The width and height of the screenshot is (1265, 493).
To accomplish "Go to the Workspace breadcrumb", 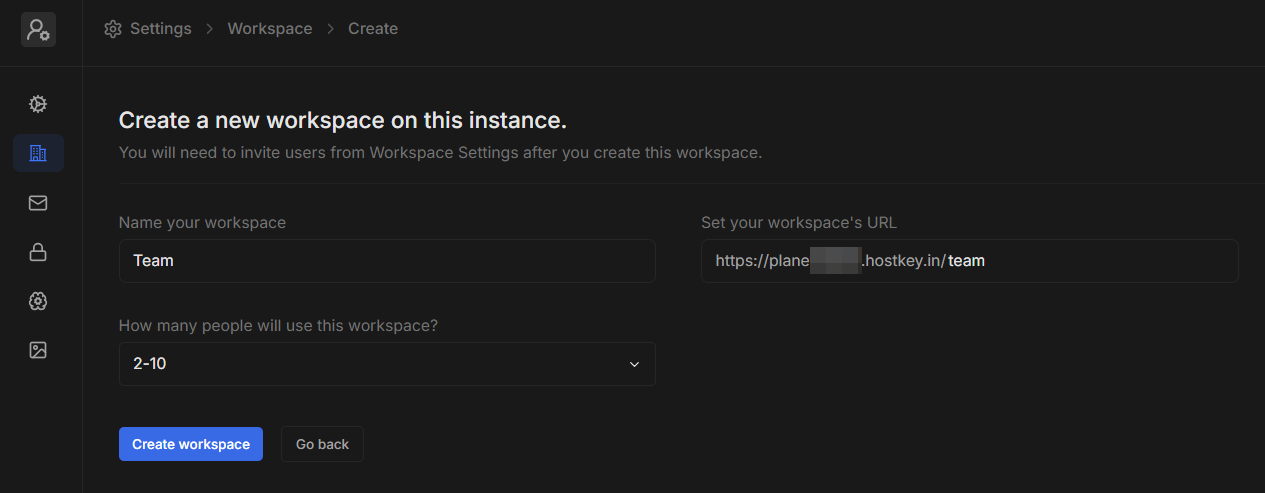I will (x=270, y=29).
